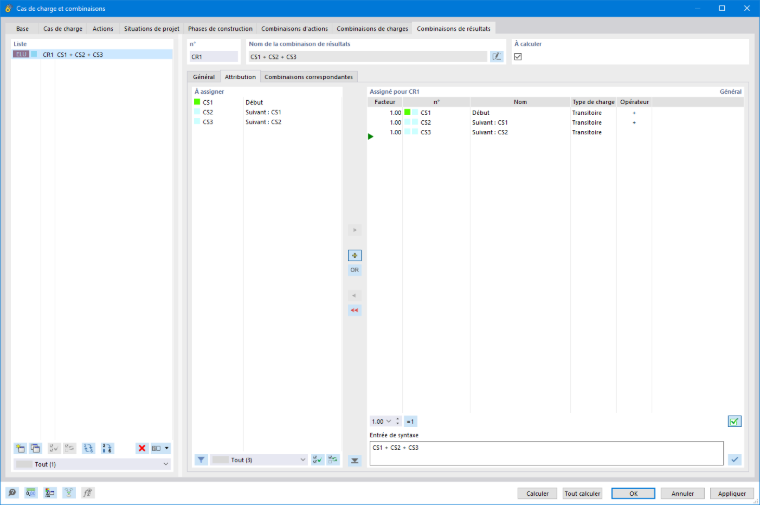Viewport: 760px width, 505px height.
Task: Click the OR operator assign button
Action: pos(355,270)
